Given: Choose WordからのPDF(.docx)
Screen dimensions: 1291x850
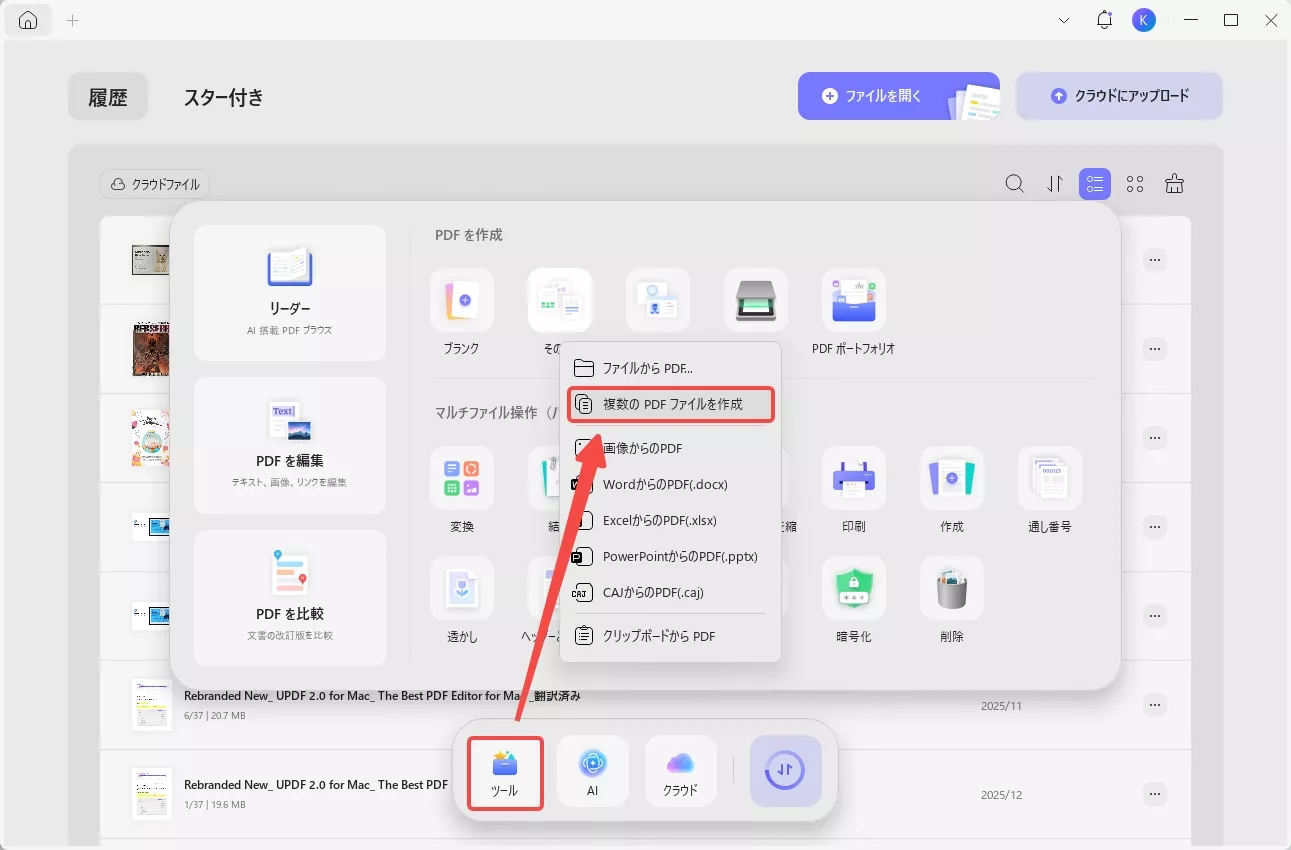Looking at the screenshot, I should coord(670,484).
